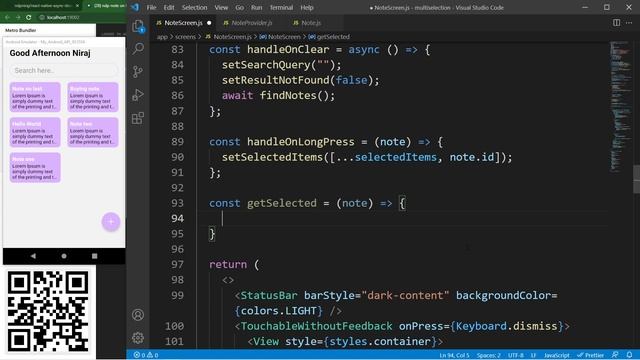Change language mode JavaScript in status bar
Screen dimensions: 640x360
click(557, 355)
